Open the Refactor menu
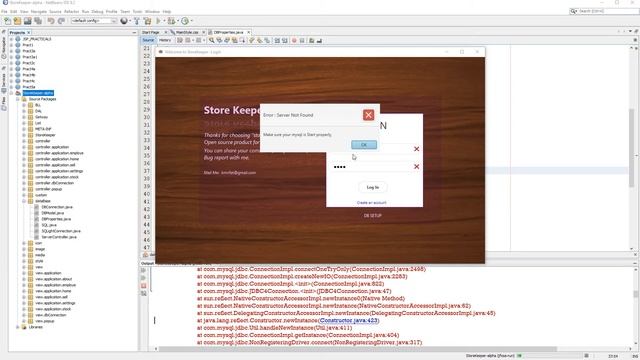640x360 pixels. tap(71, 11)
